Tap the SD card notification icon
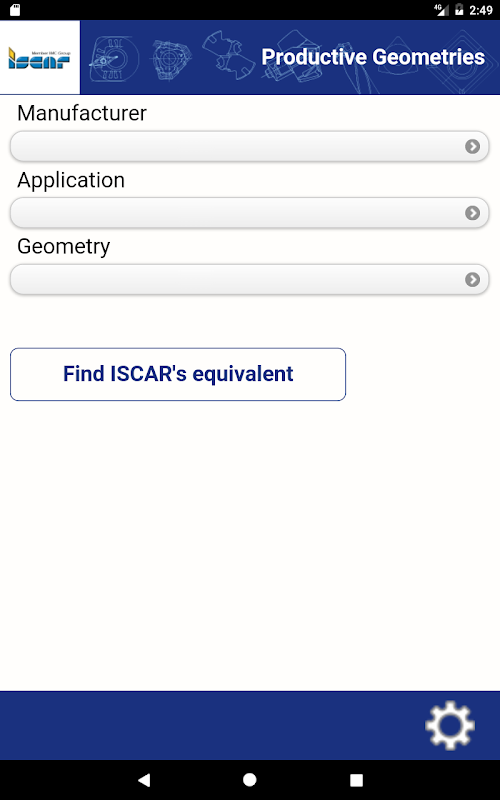Screen dimensions: 500x800 point(15,10)
